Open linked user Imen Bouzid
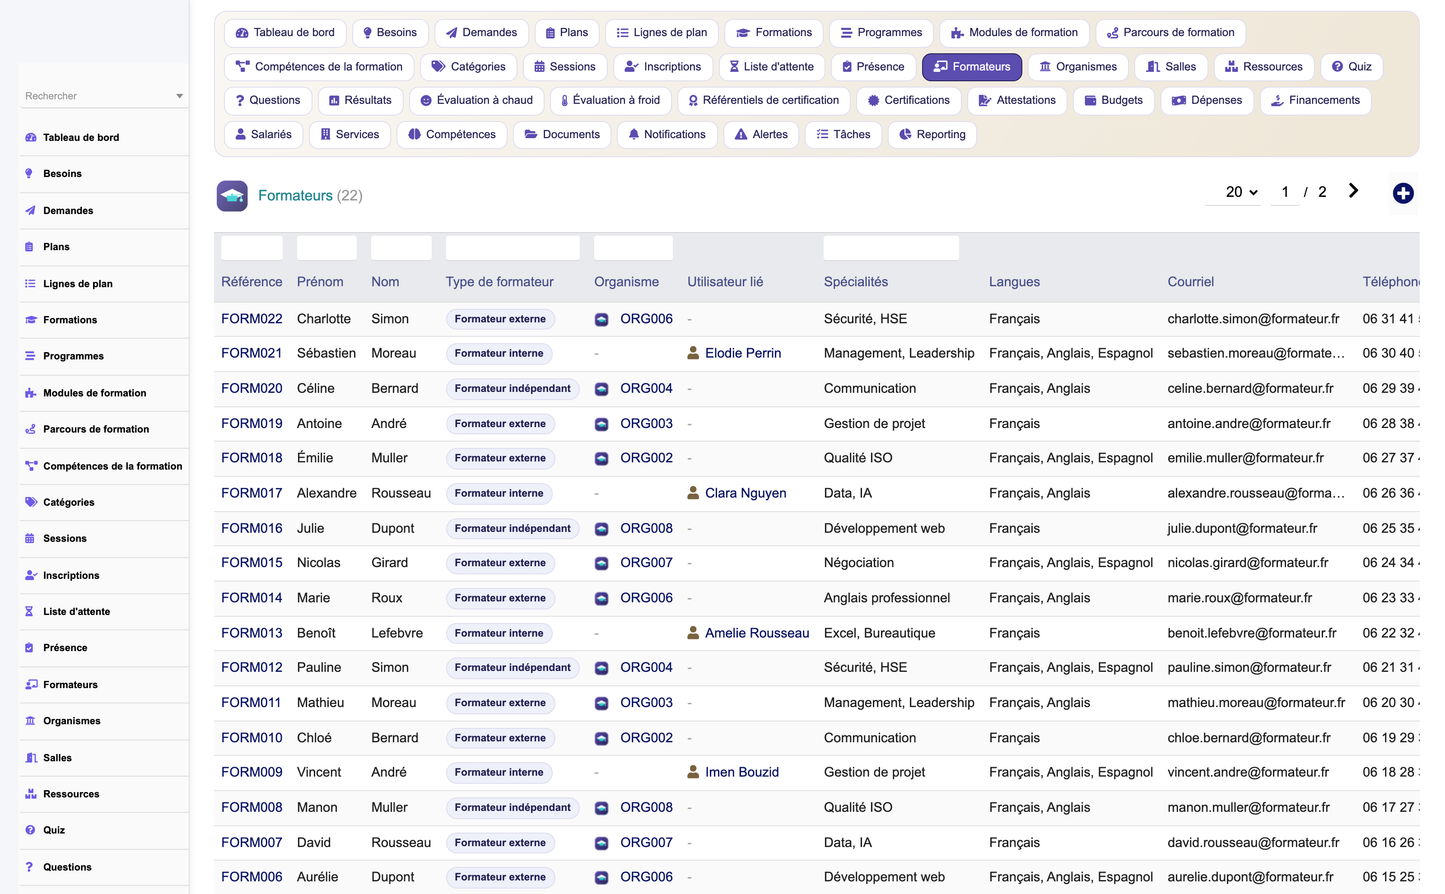 coord(742,772)
